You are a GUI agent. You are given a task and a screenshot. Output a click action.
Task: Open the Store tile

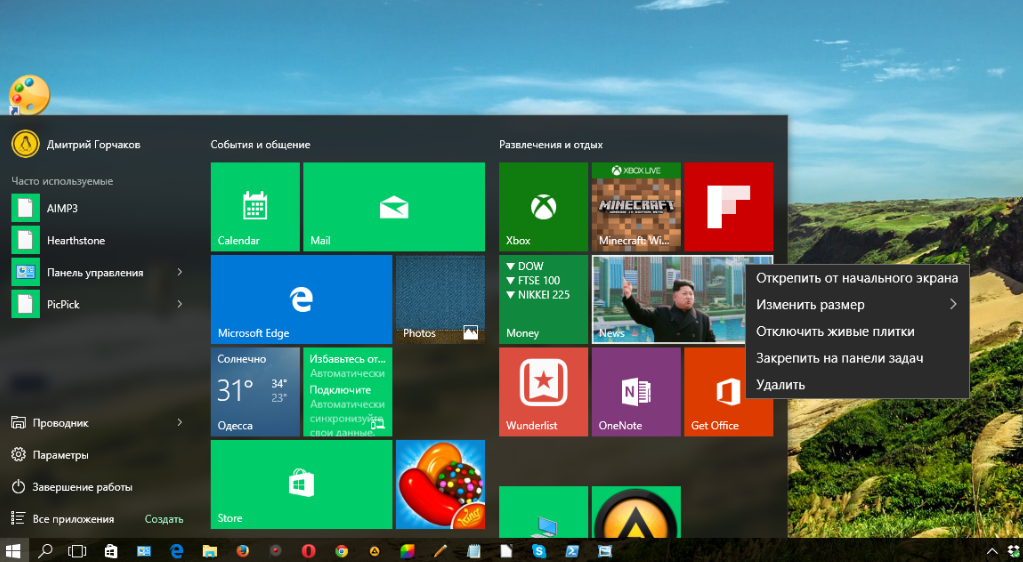[x=300, y=484]
